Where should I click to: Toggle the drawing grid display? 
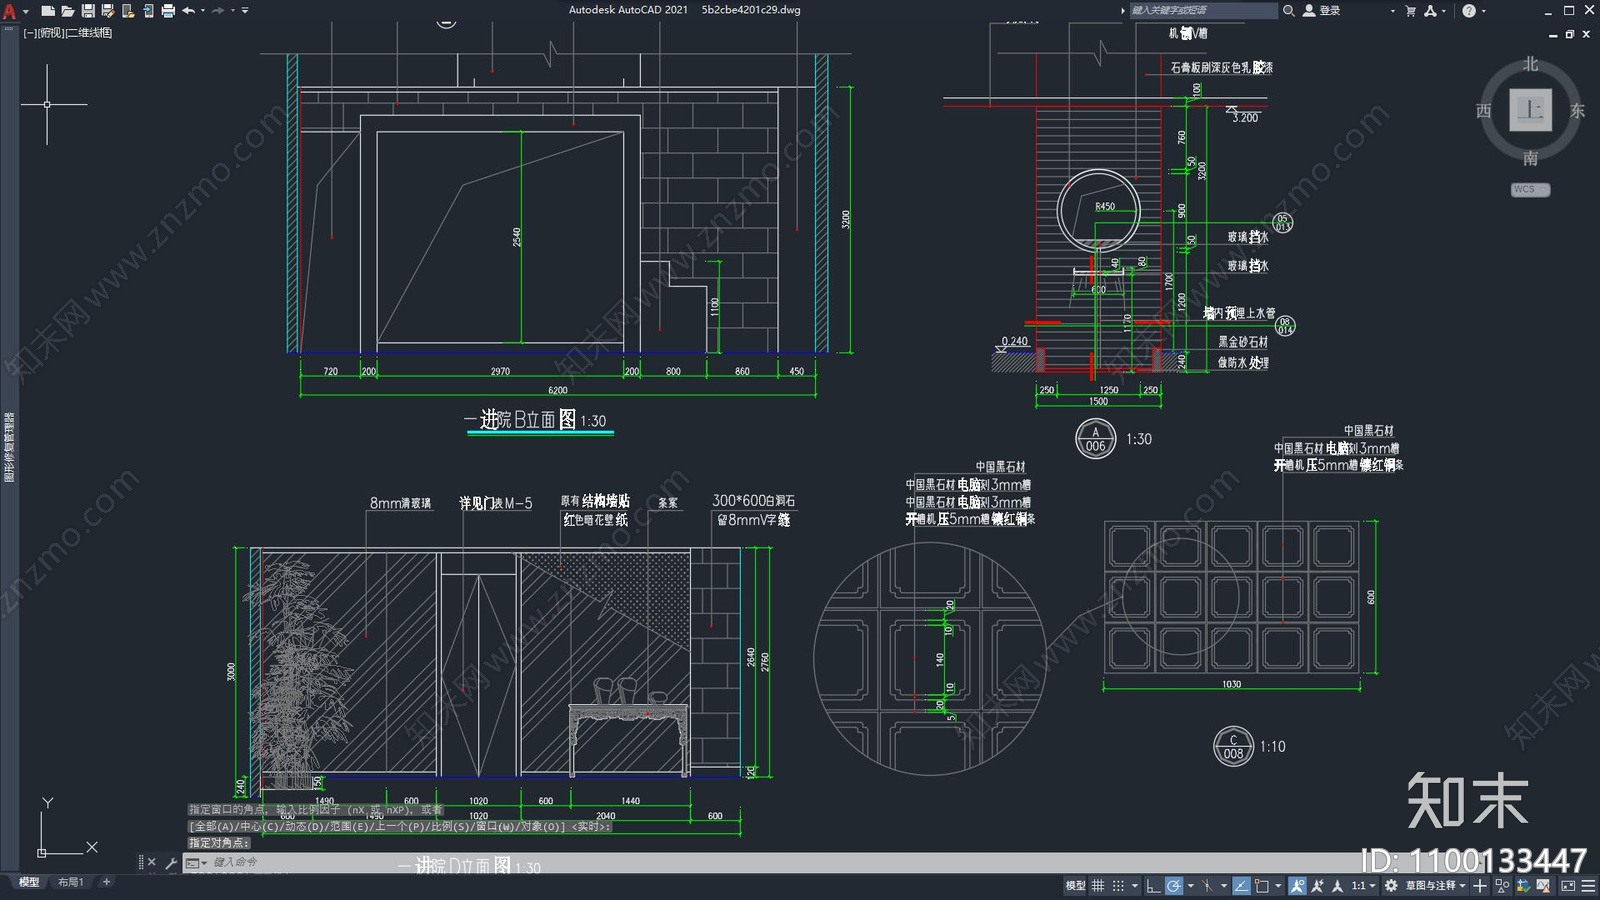click(1098, 886)
